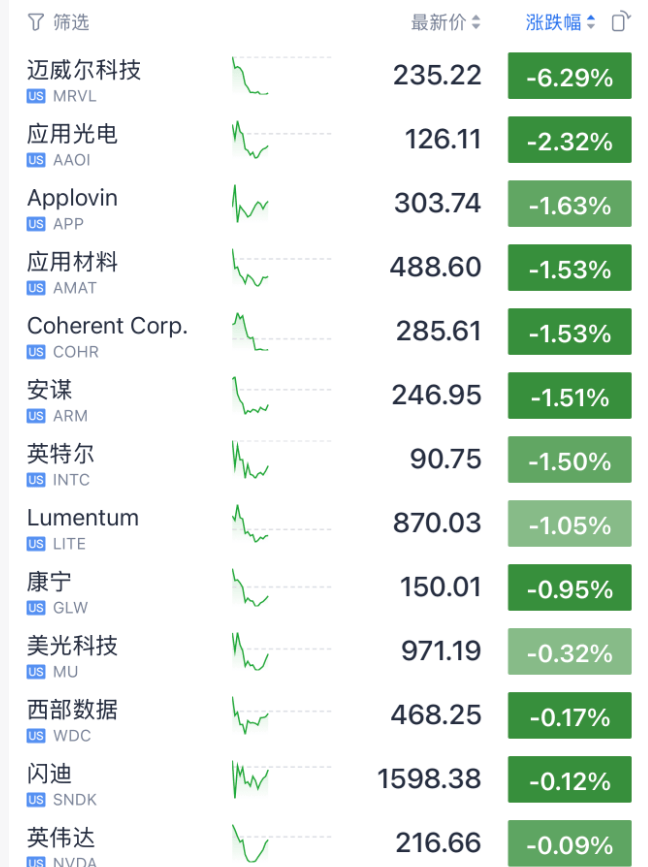
Task: Tap the rotate-screen icon beside 涨跌幅
Action: coord(621,22)
